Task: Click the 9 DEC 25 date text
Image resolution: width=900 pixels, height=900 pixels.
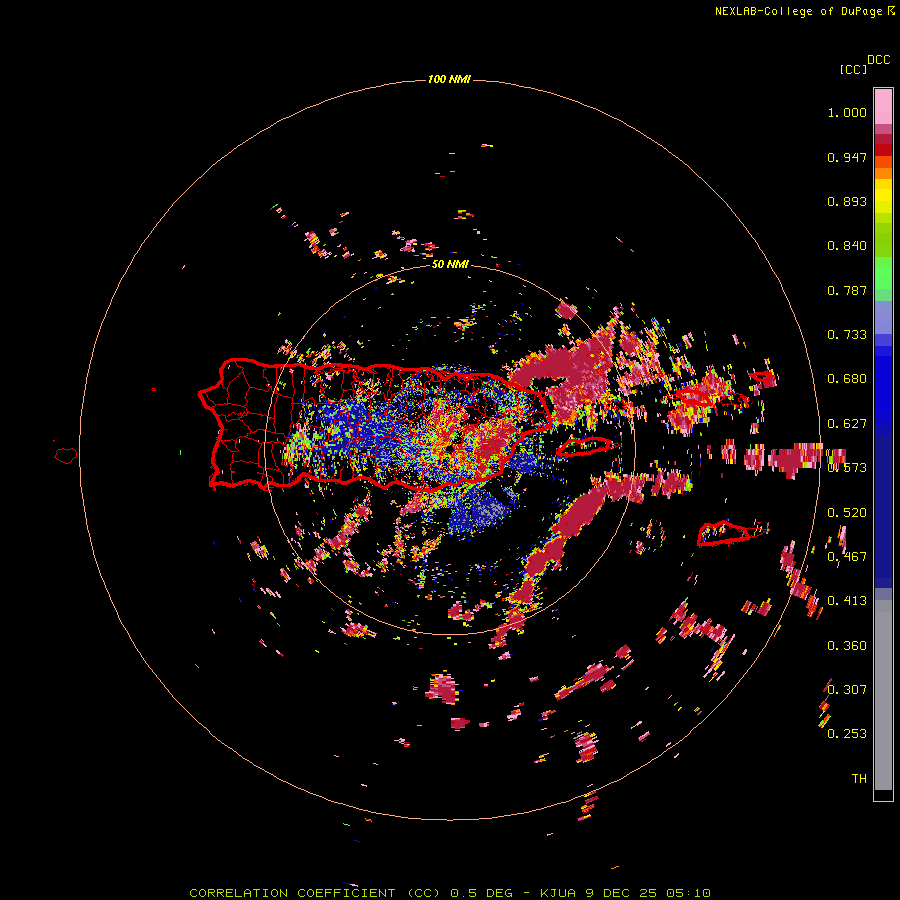Action: pos(620,893)
